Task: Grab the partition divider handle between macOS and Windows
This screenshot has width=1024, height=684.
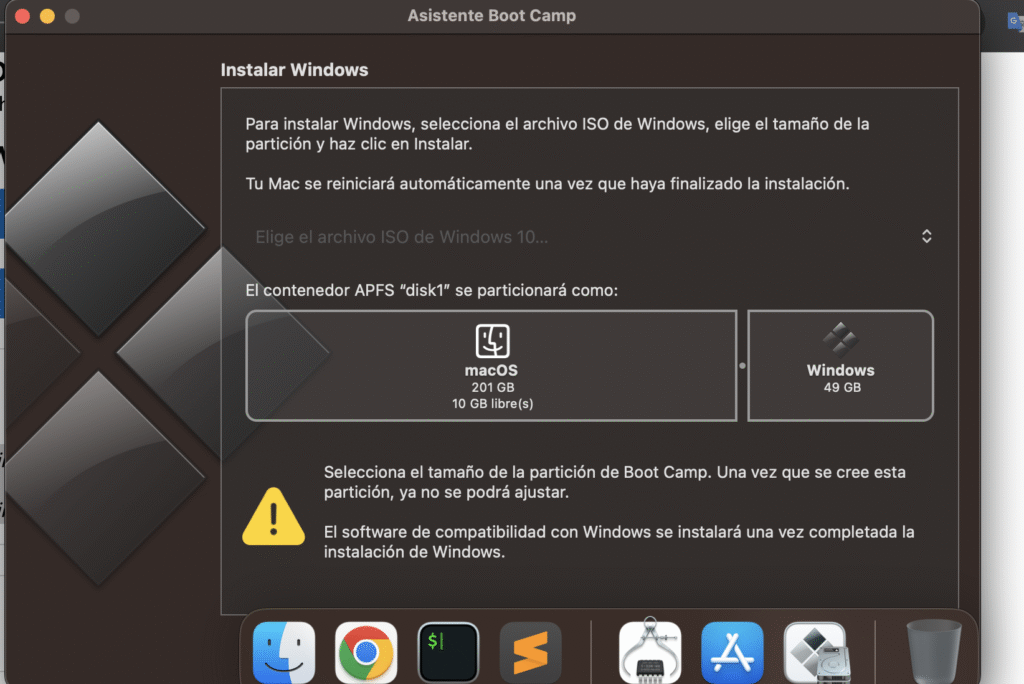Action: click(x=742, y=366)
